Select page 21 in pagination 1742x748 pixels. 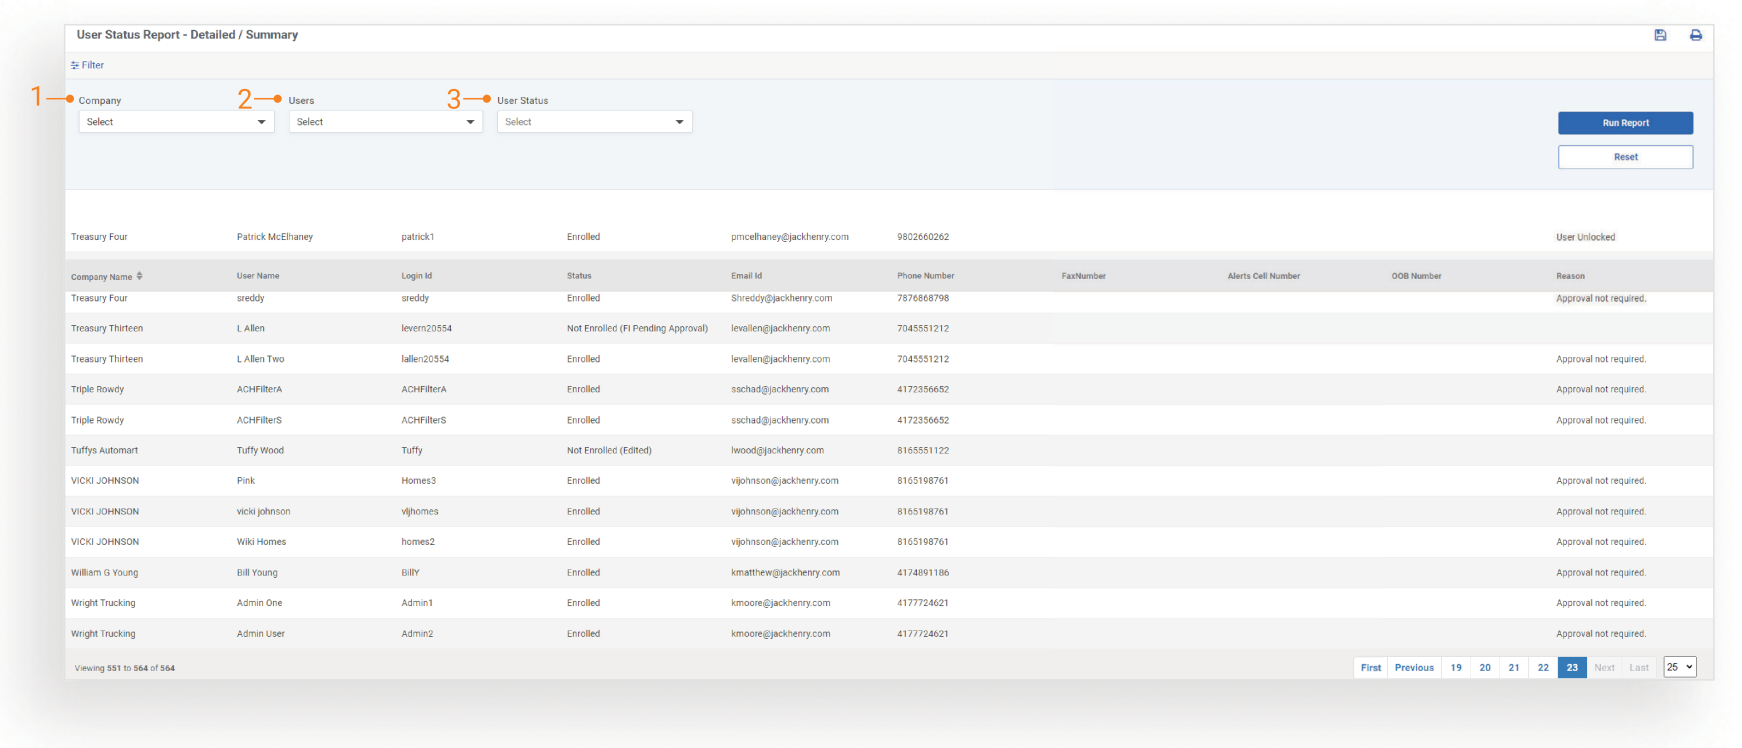click(1514, 668)
